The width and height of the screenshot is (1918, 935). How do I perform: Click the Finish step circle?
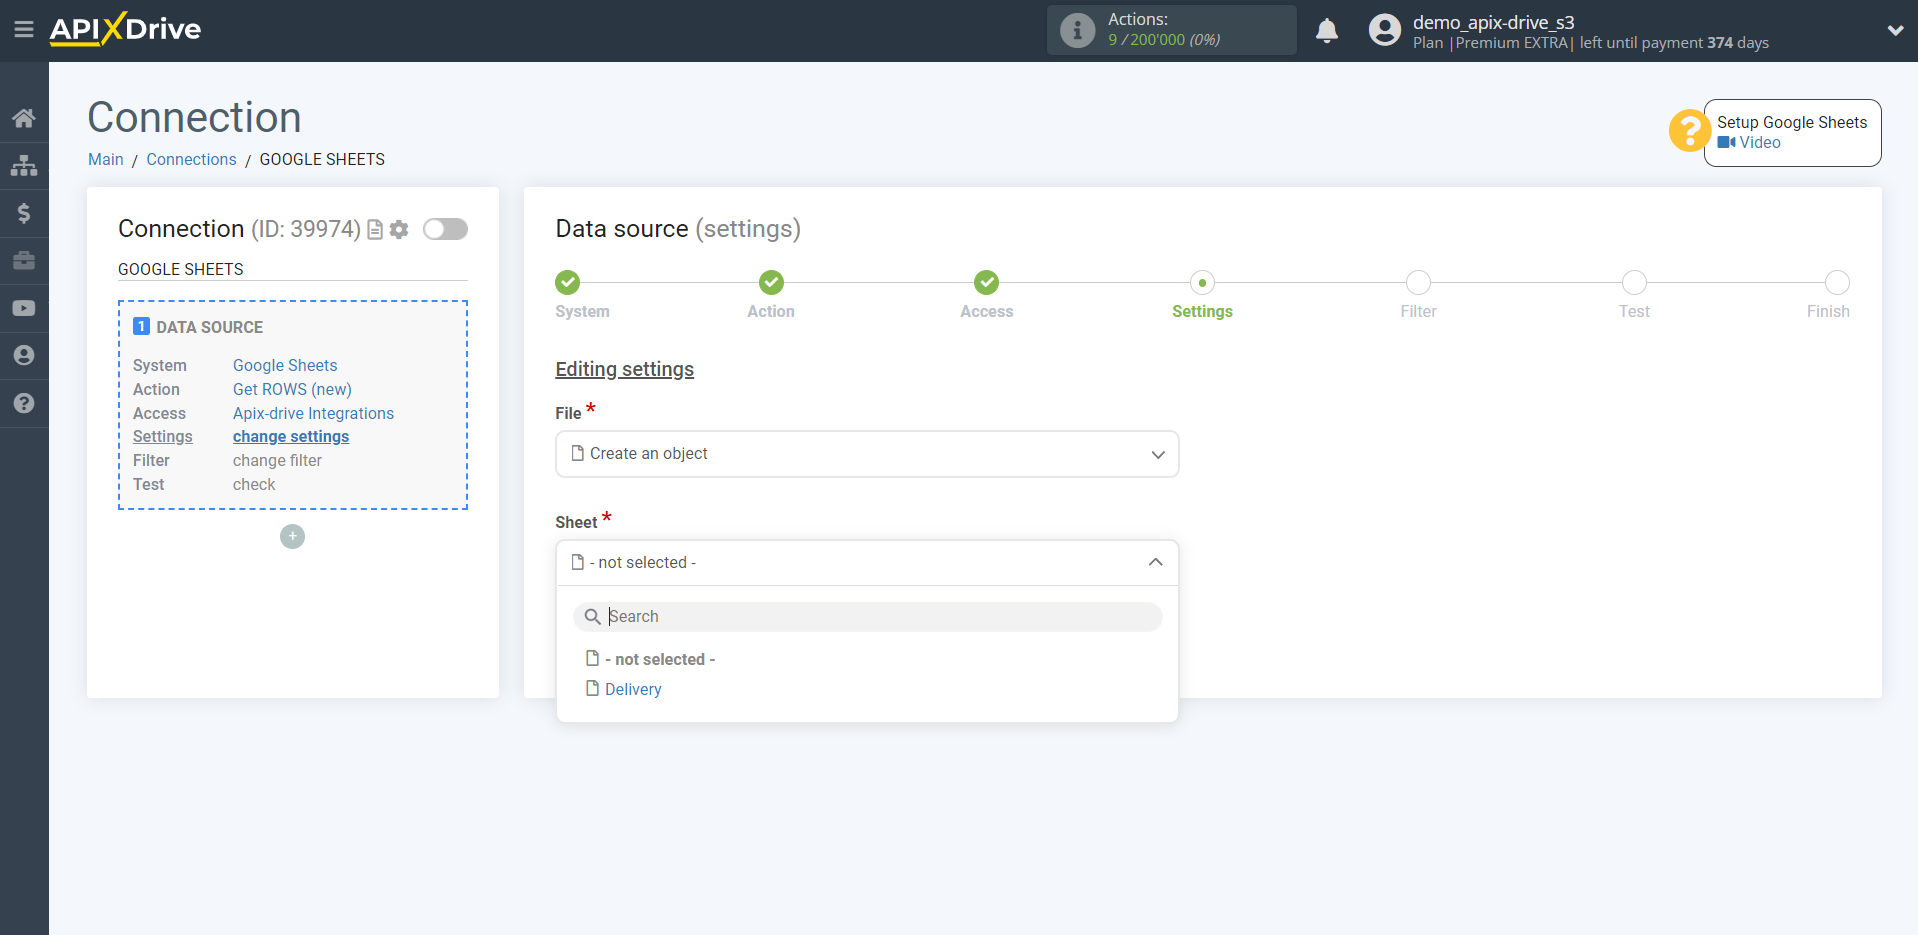coord(1837,283)
